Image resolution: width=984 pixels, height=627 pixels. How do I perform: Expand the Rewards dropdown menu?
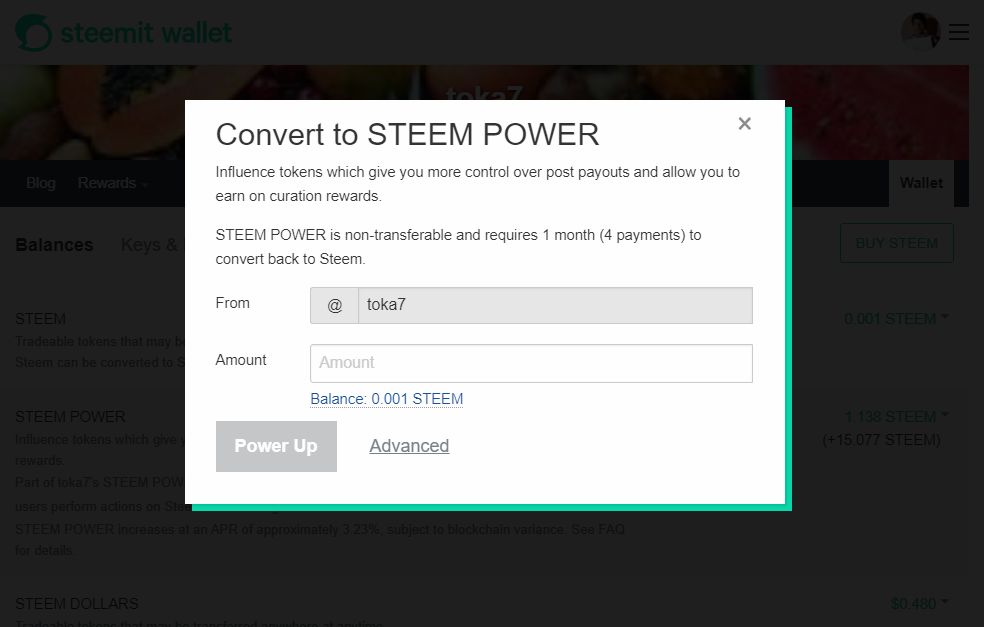tap(113, 183)
